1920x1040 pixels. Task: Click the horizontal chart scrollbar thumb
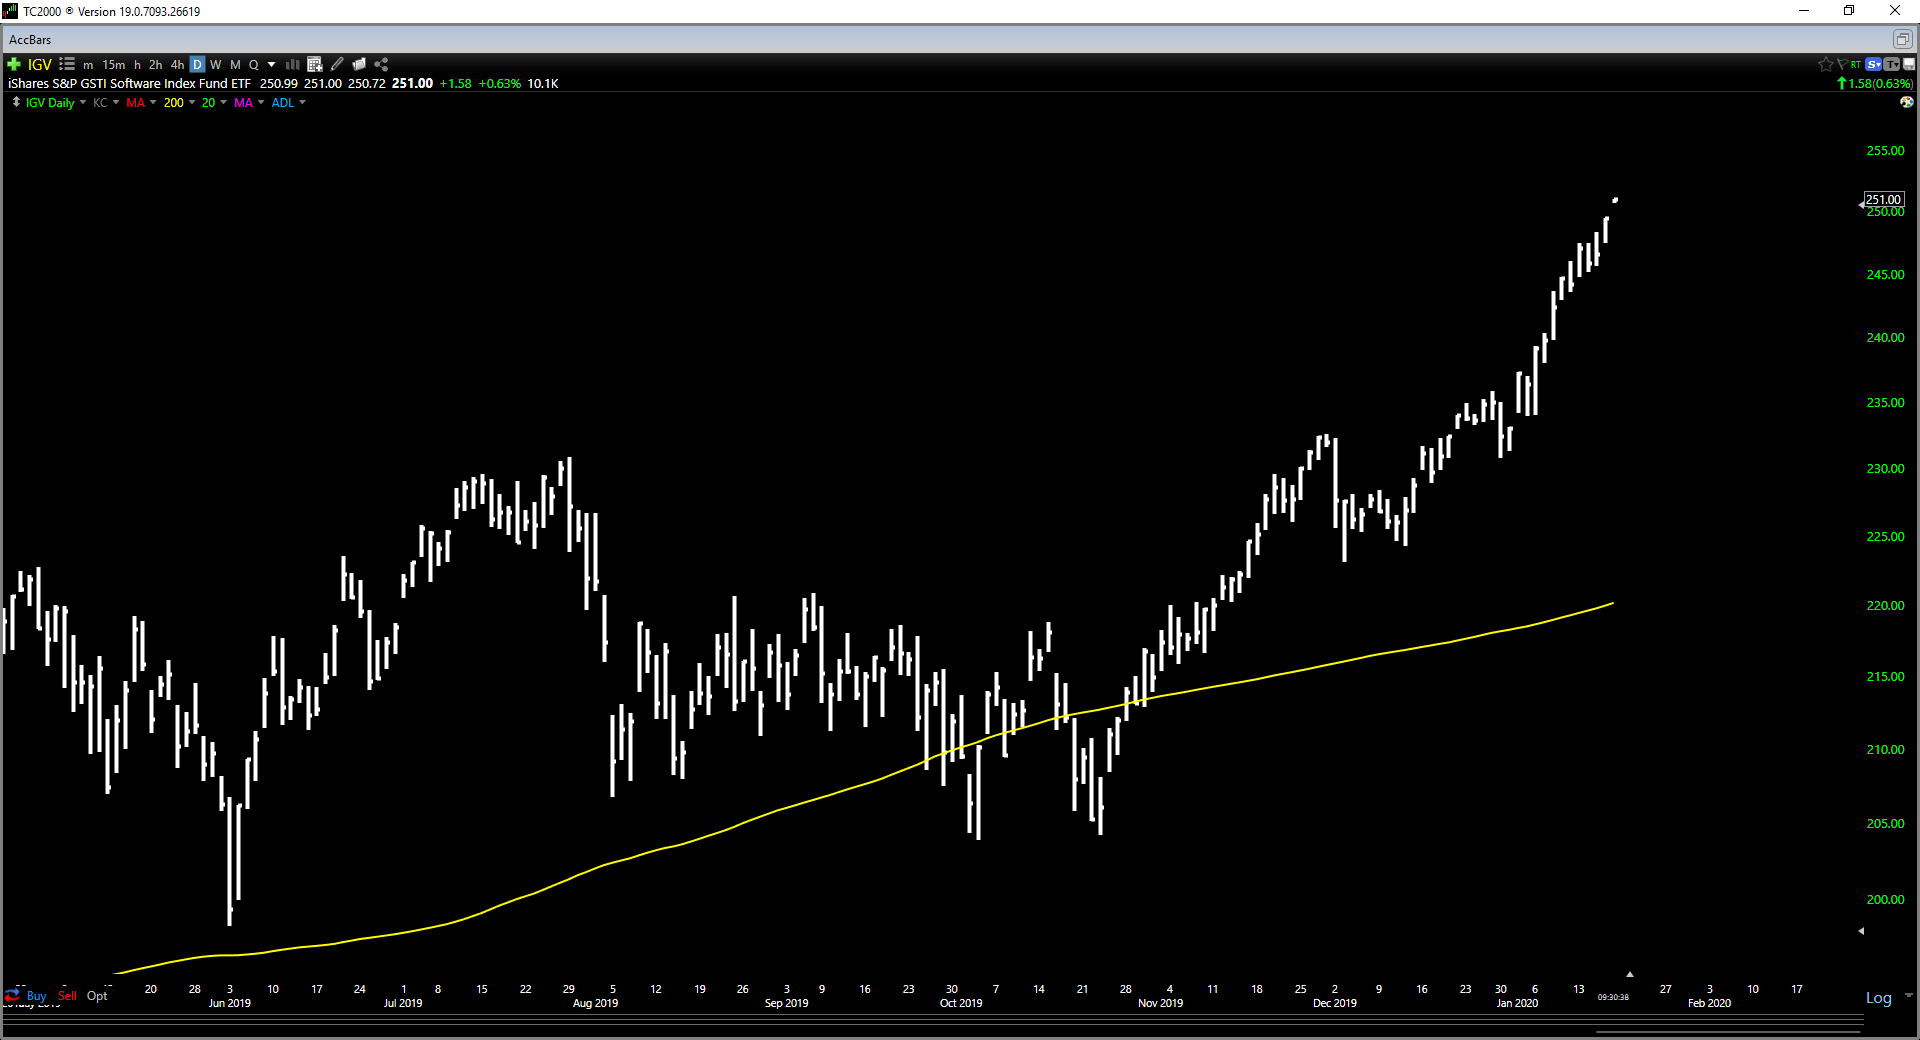[1726, 1032]
